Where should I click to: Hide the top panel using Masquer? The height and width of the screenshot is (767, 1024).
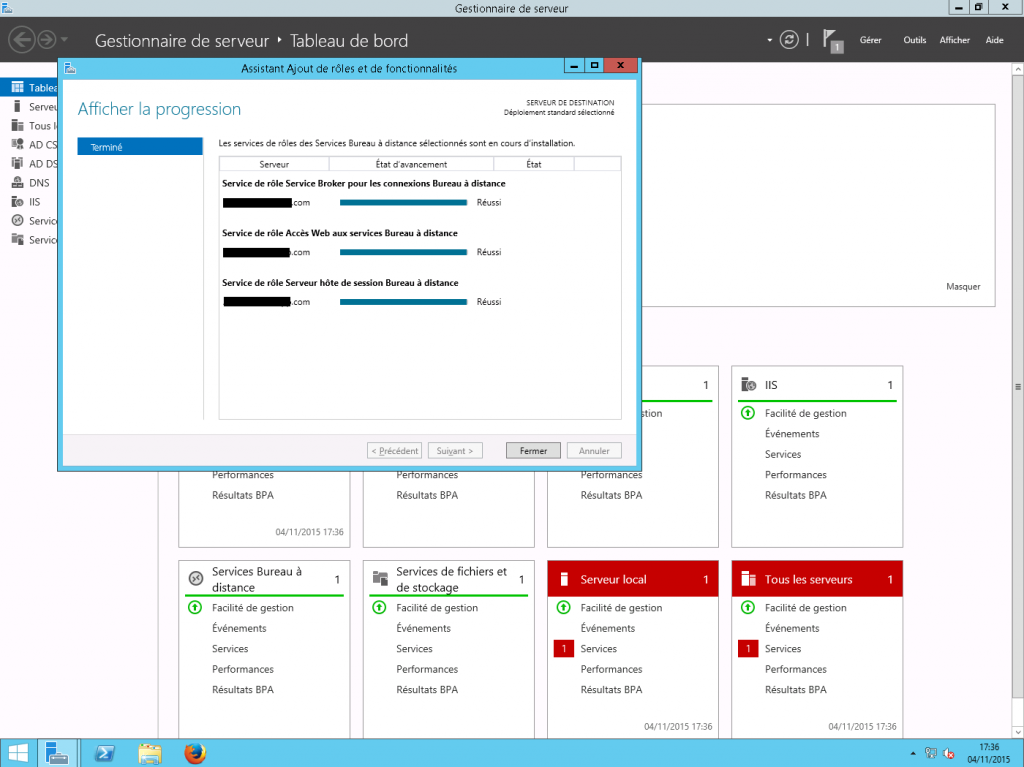962,286
